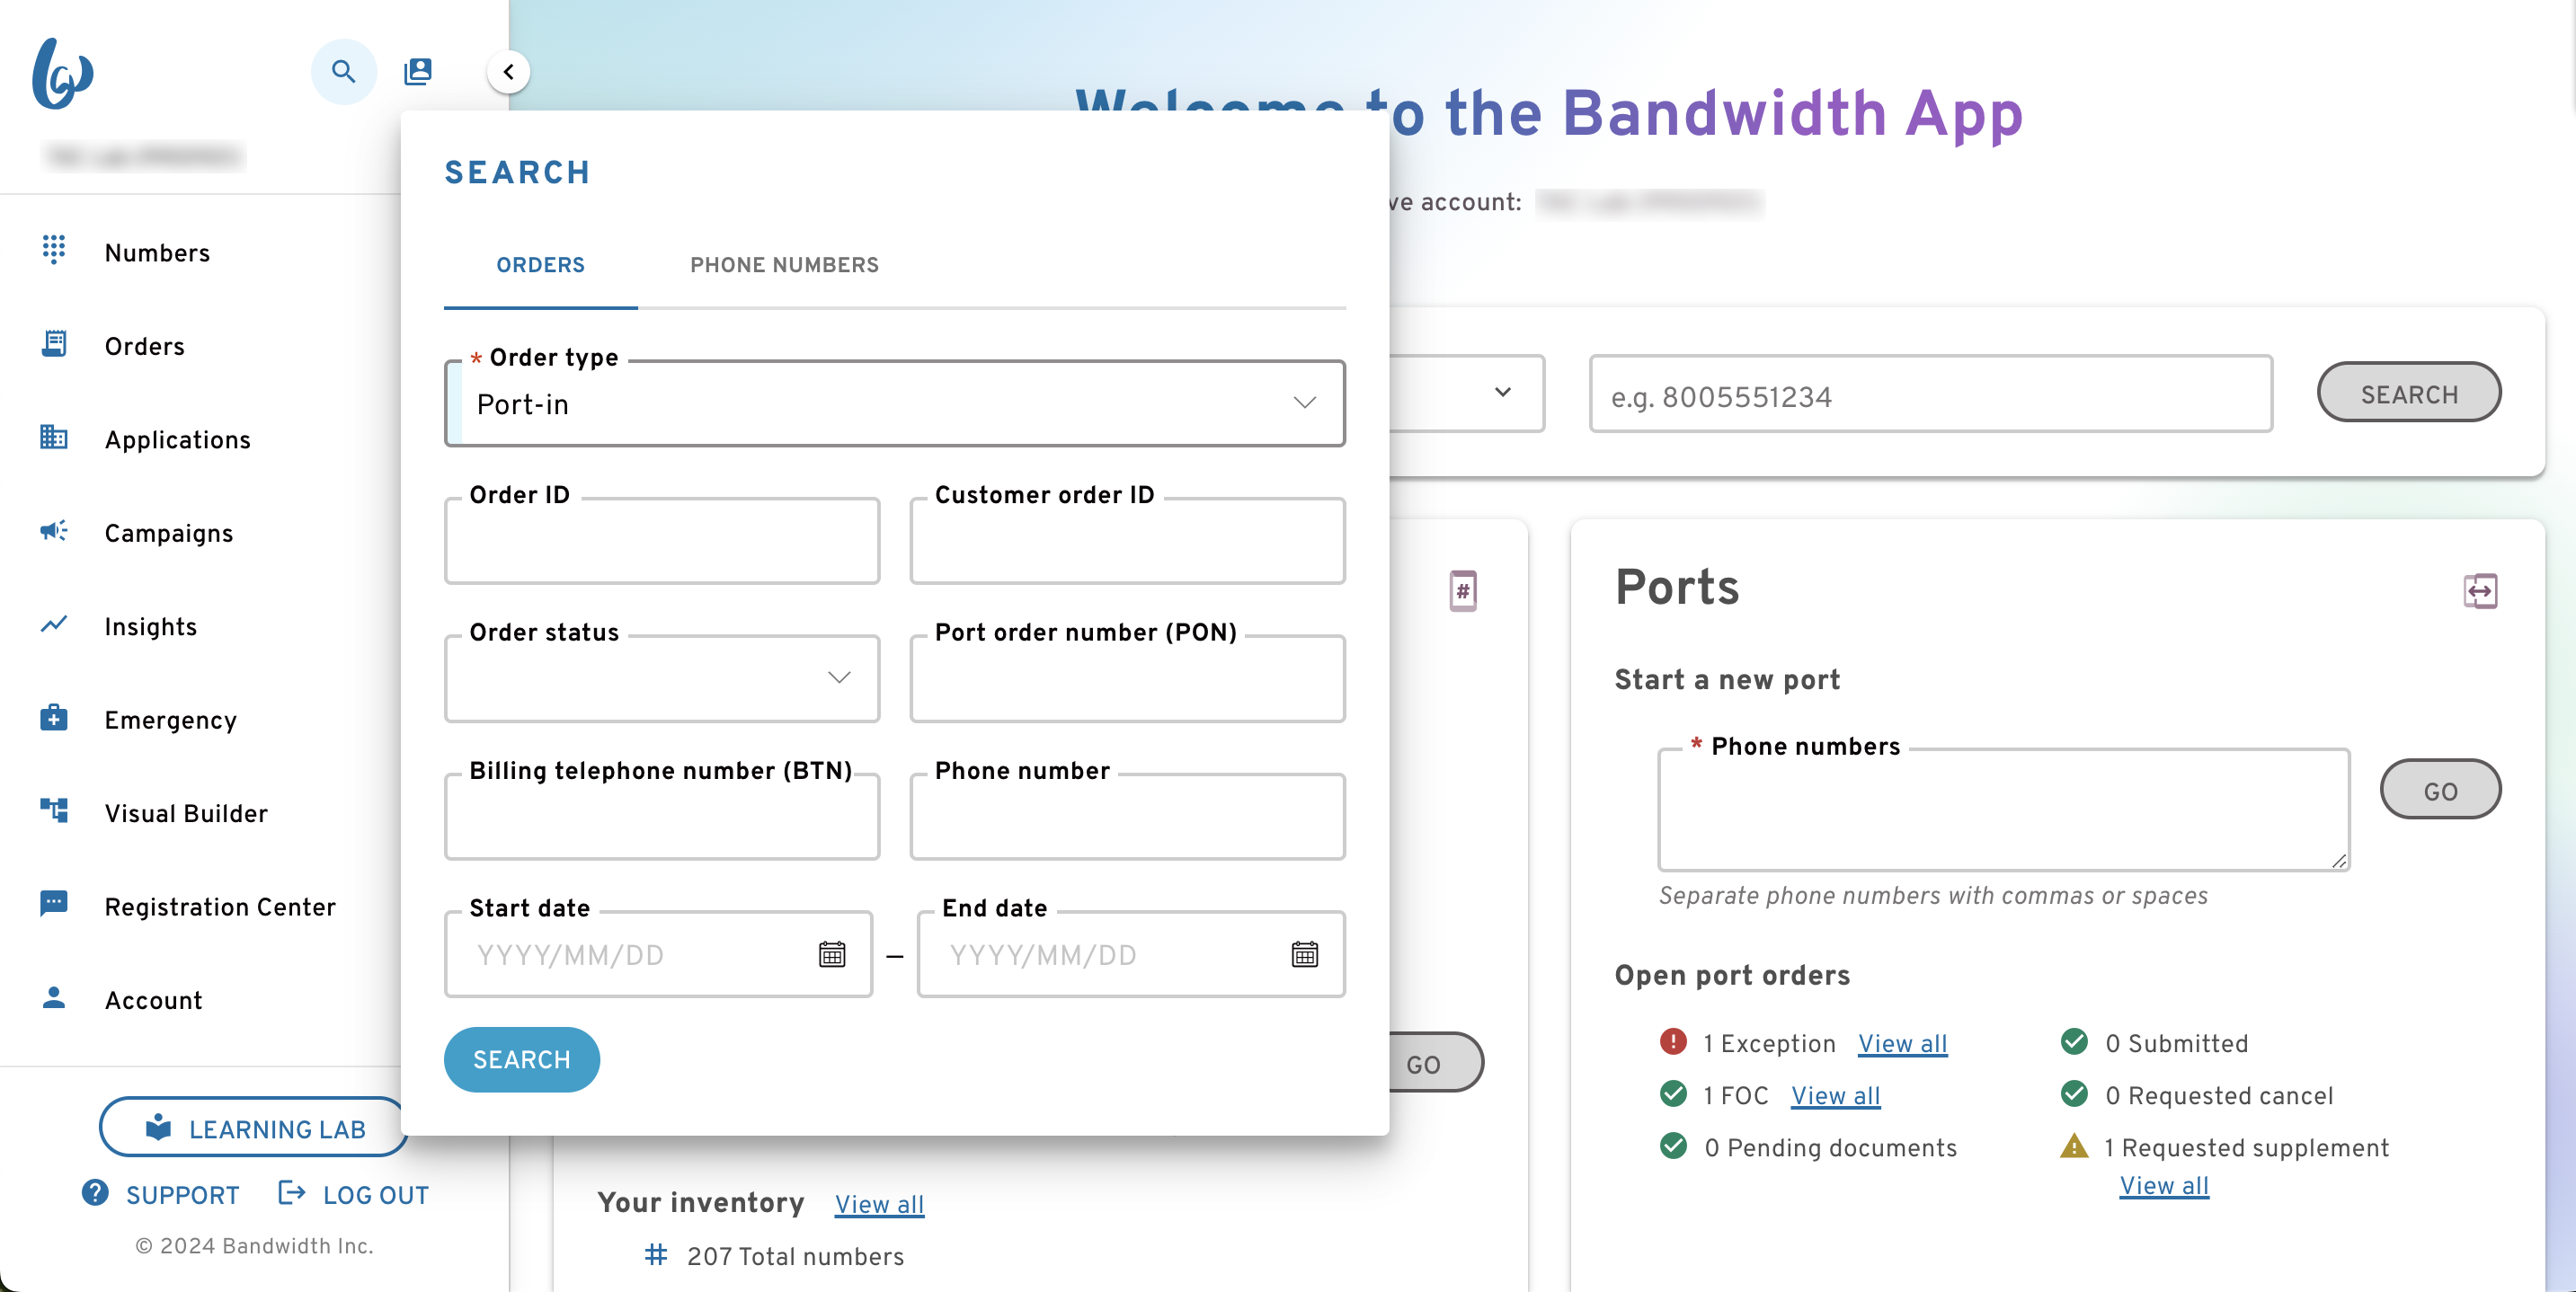The image size is (2576, 1292).
Task: Click the log out arrow icon
Action: 291,1193
